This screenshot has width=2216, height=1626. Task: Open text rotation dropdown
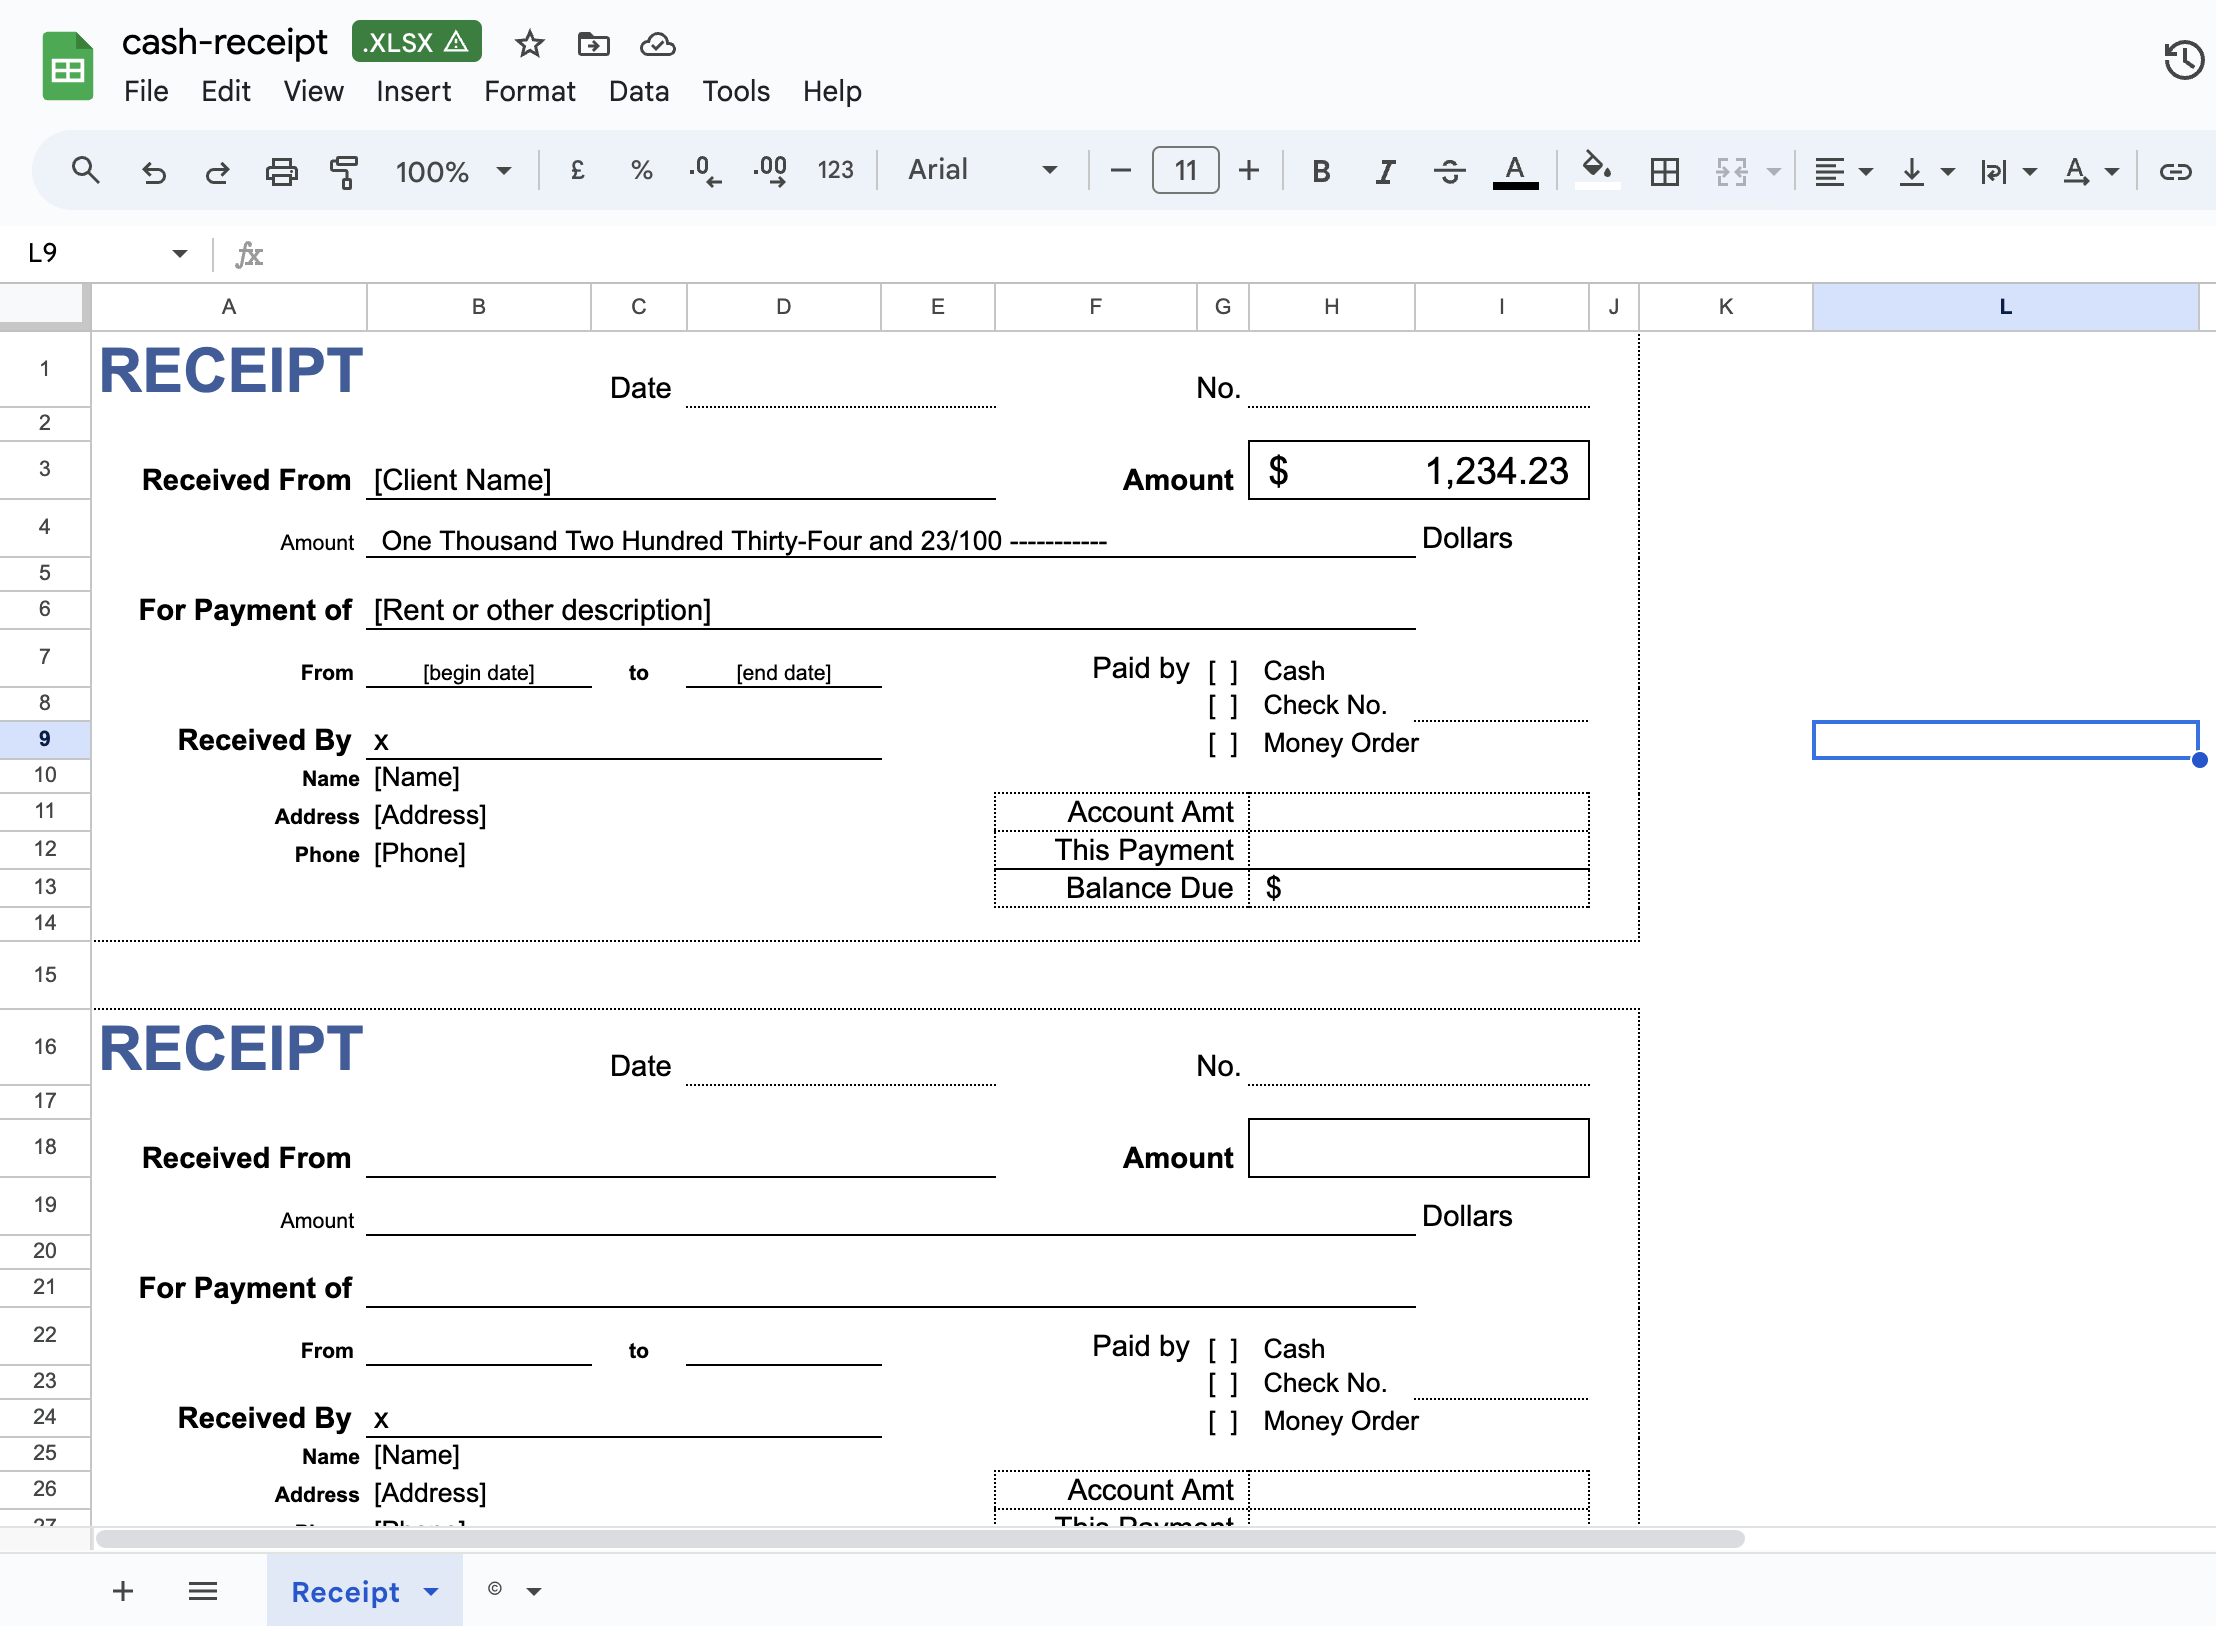(2091, 172)
